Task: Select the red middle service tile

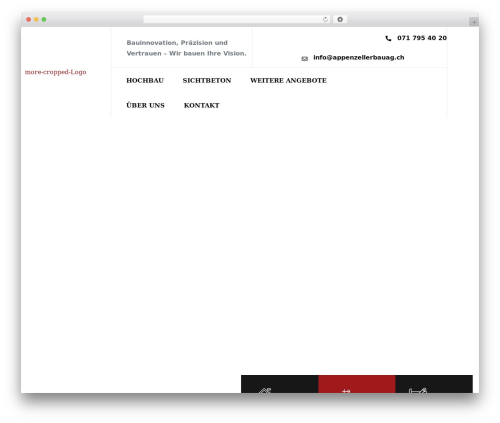Action: click(357, 384)
